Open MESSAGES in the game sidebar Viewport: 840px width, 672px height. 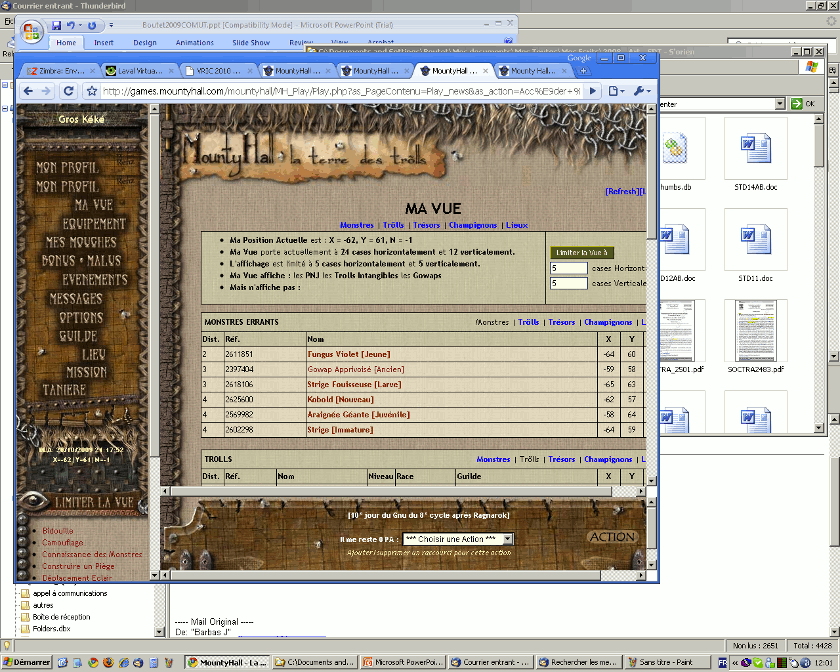click(76, 298)
